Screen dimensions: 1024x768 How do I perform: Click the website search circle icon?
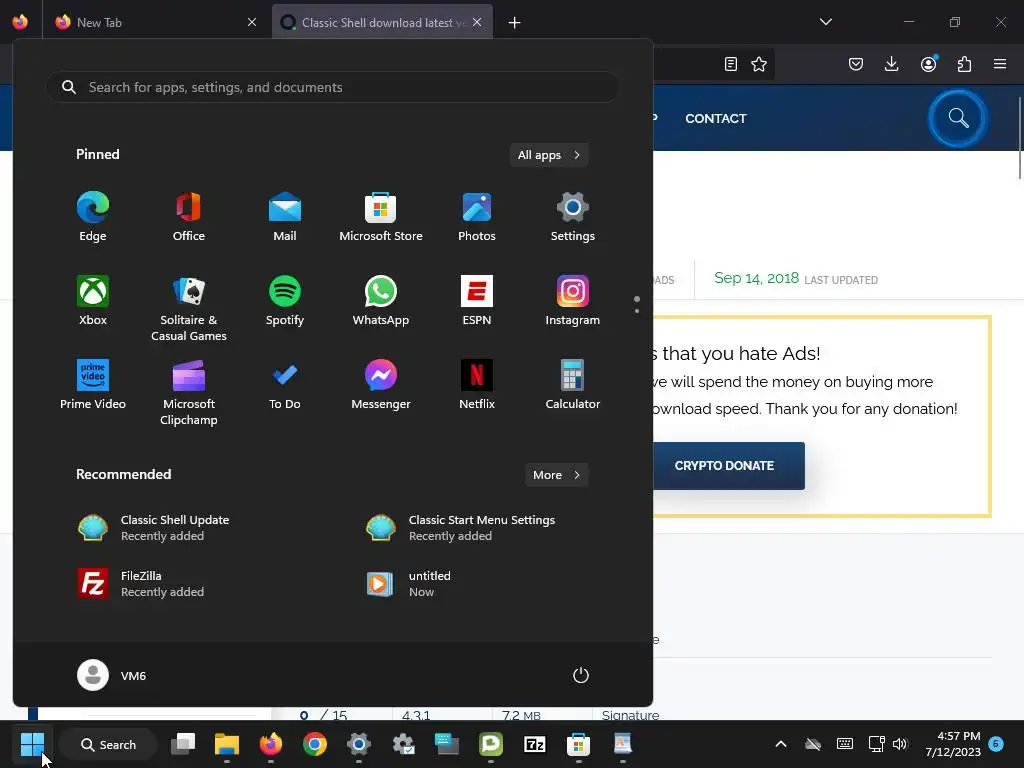point(958,118)
